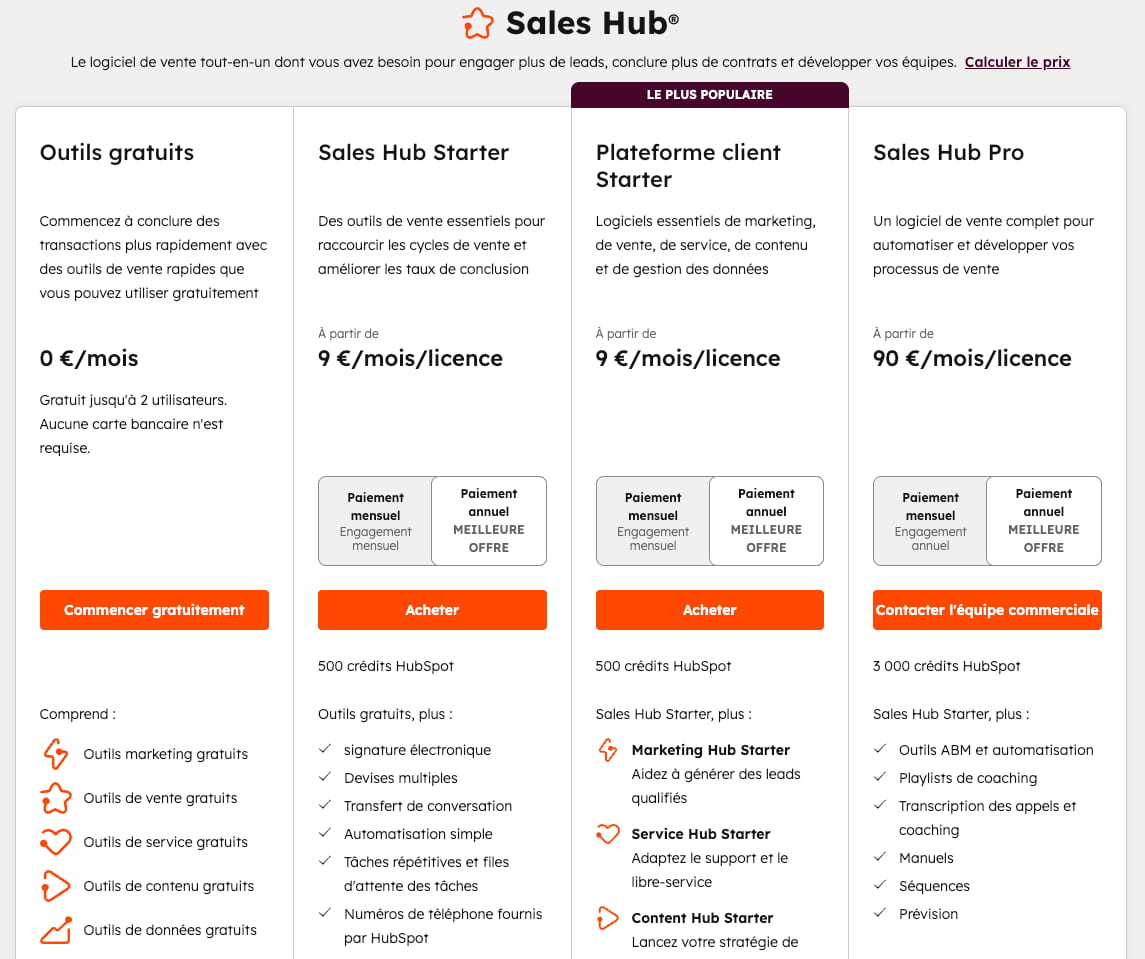Click the Outils de données gratuits chart icon
The height and width of the screenshot is (959, 1145).
[56, 929]
